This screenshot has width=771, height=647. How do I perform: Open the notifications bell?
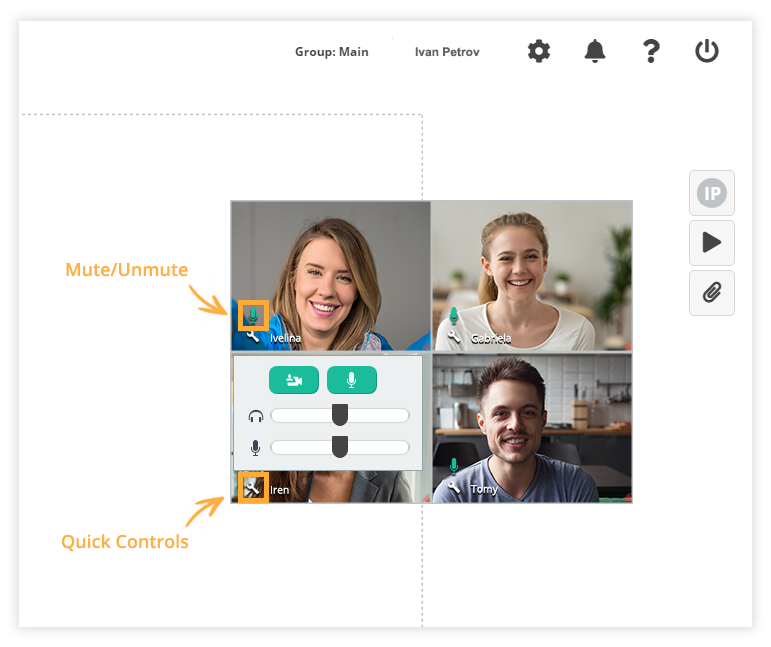(x=594, y=51)
